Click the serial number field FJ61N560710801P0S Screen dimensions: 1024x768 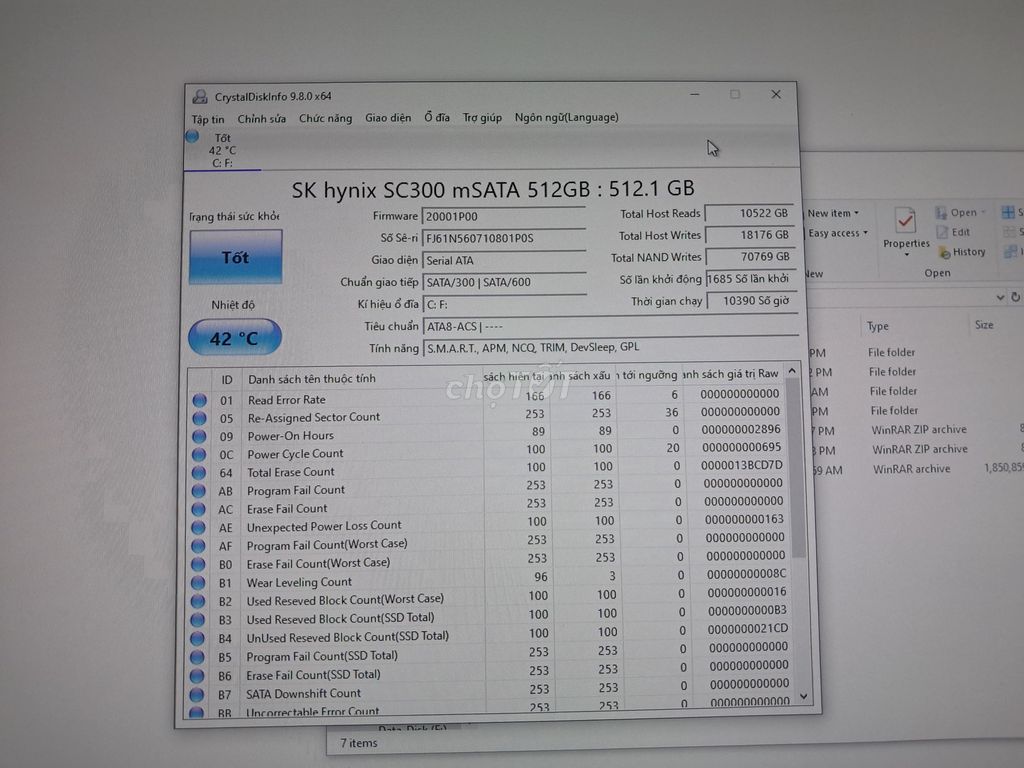tap(504, 238)
